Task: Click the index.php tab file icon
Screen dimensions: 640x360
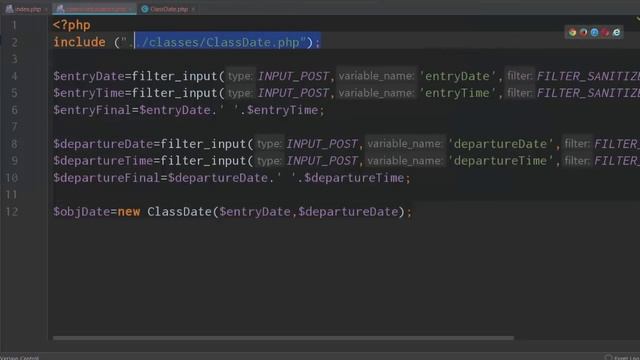Action: [x=9, y=9]
